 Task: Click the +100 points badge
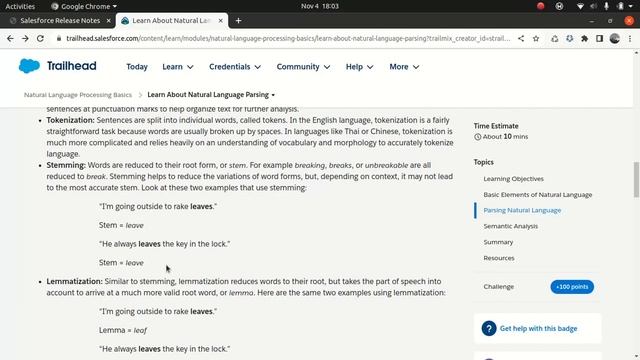[x=572, y=287]
